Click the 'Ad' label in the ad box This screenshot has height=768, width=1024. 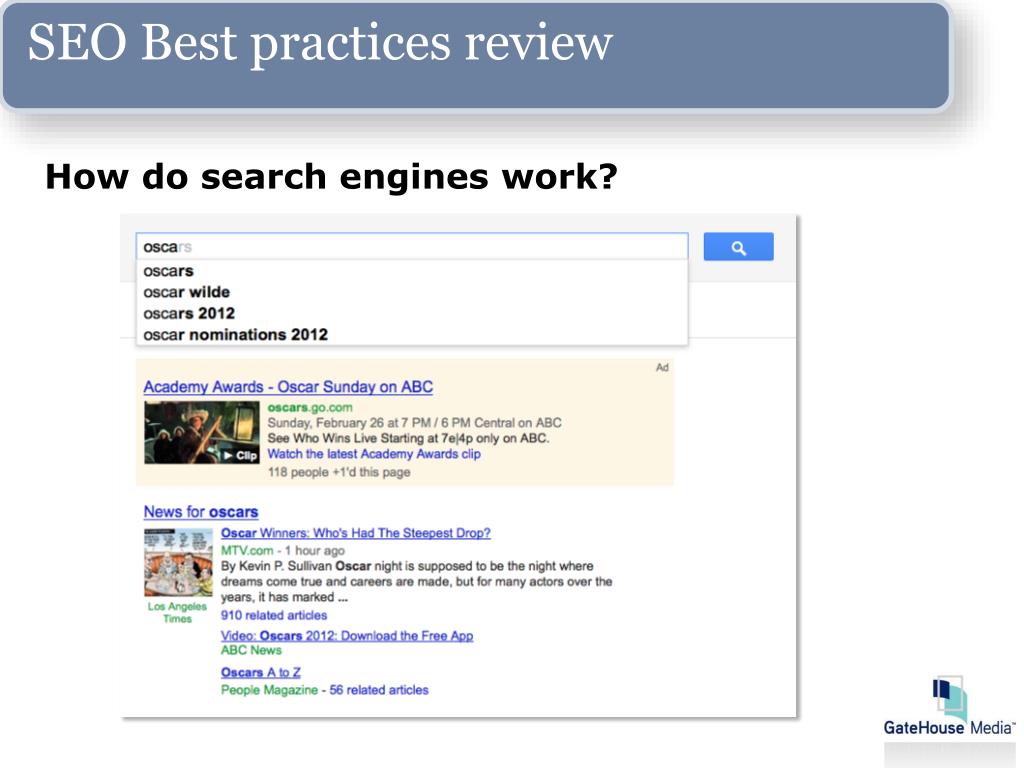pyautogui.click(x=662, y=368)
